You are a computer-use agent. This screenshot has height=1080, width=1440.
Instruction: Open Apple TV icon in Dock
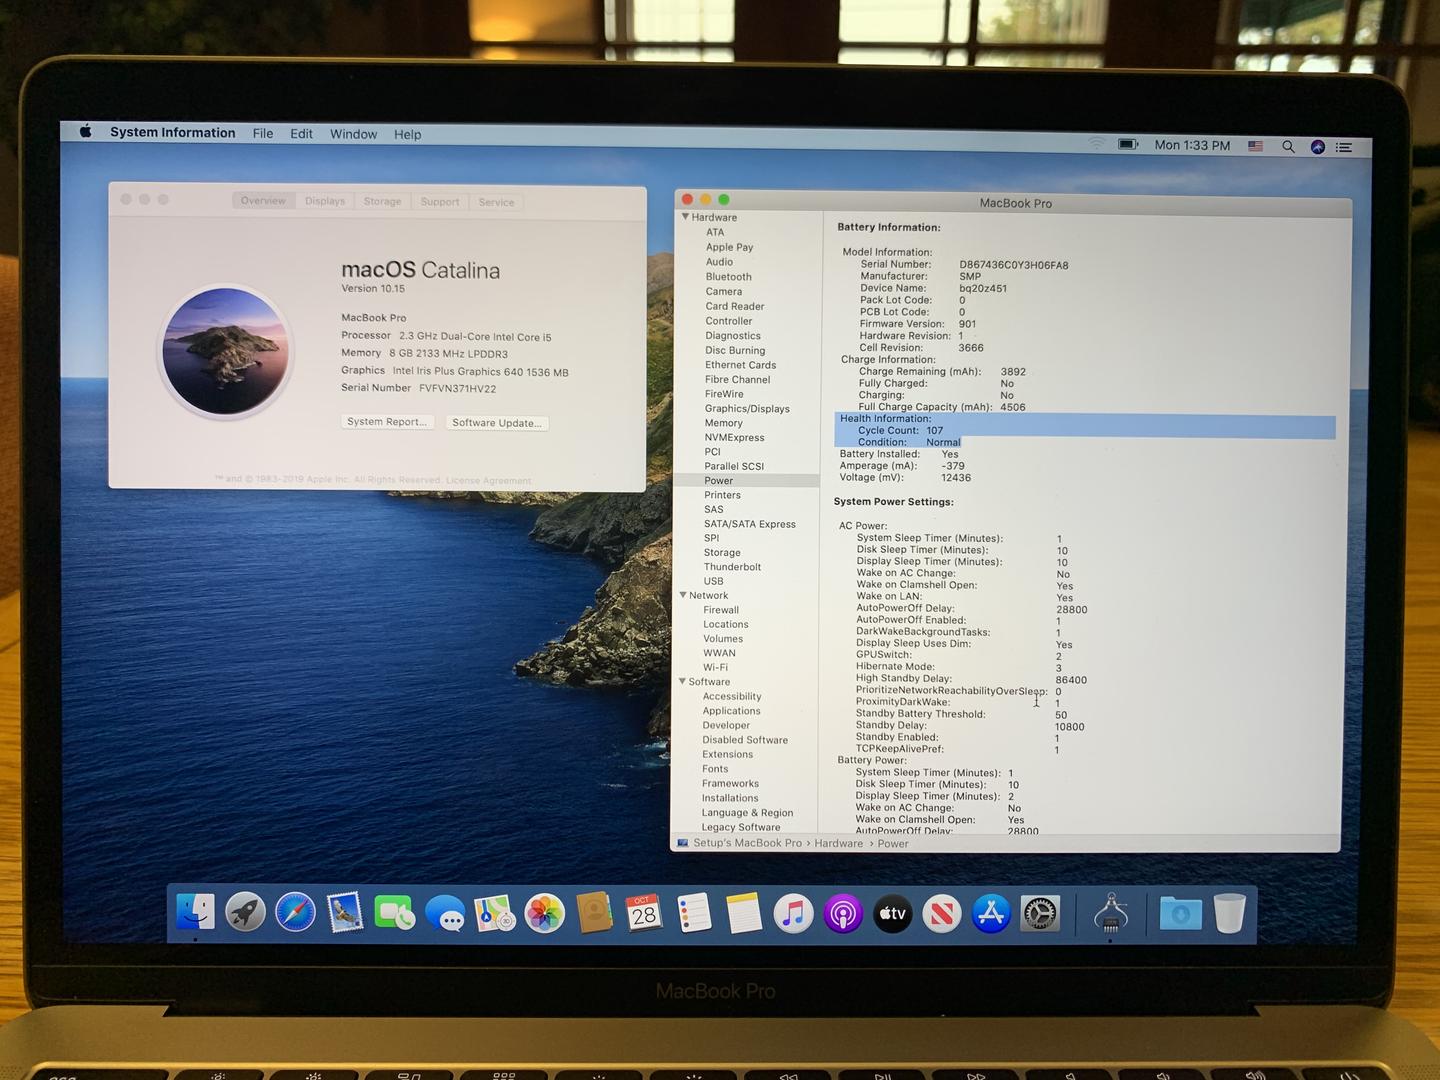893,914
